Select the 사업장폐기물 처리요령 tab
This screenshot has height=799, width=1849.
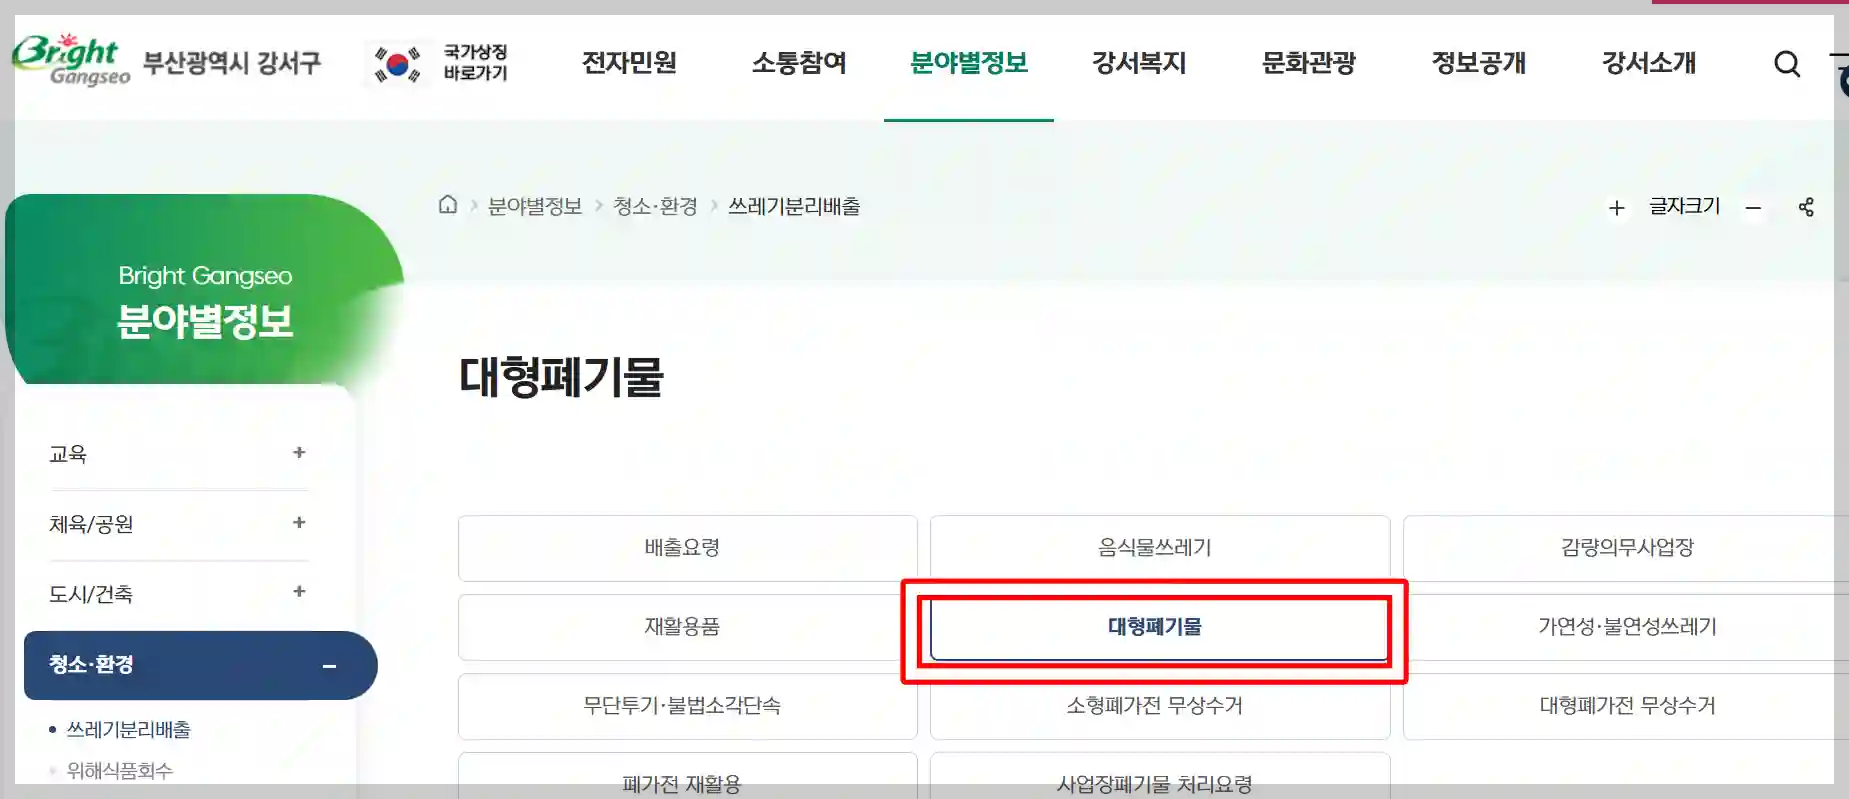click(x=1160, y=776)
